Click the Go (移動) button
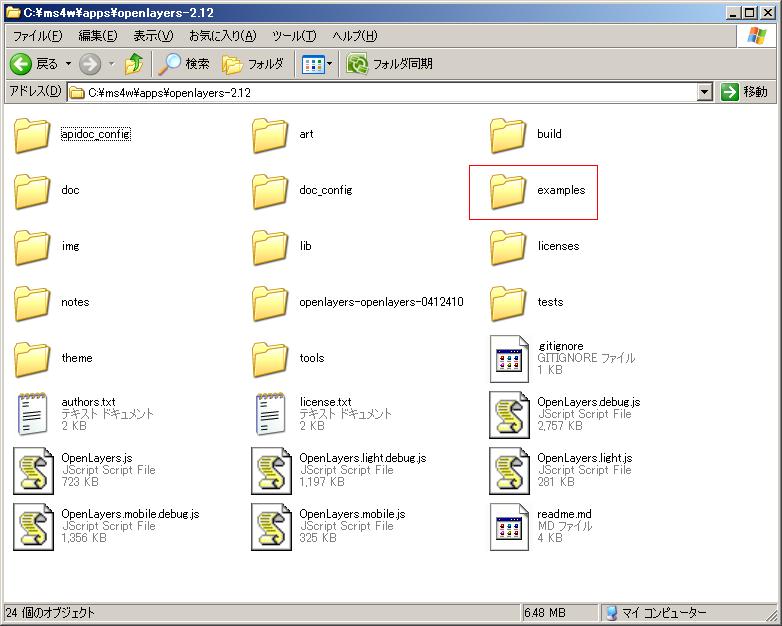 tap(745, 92)
